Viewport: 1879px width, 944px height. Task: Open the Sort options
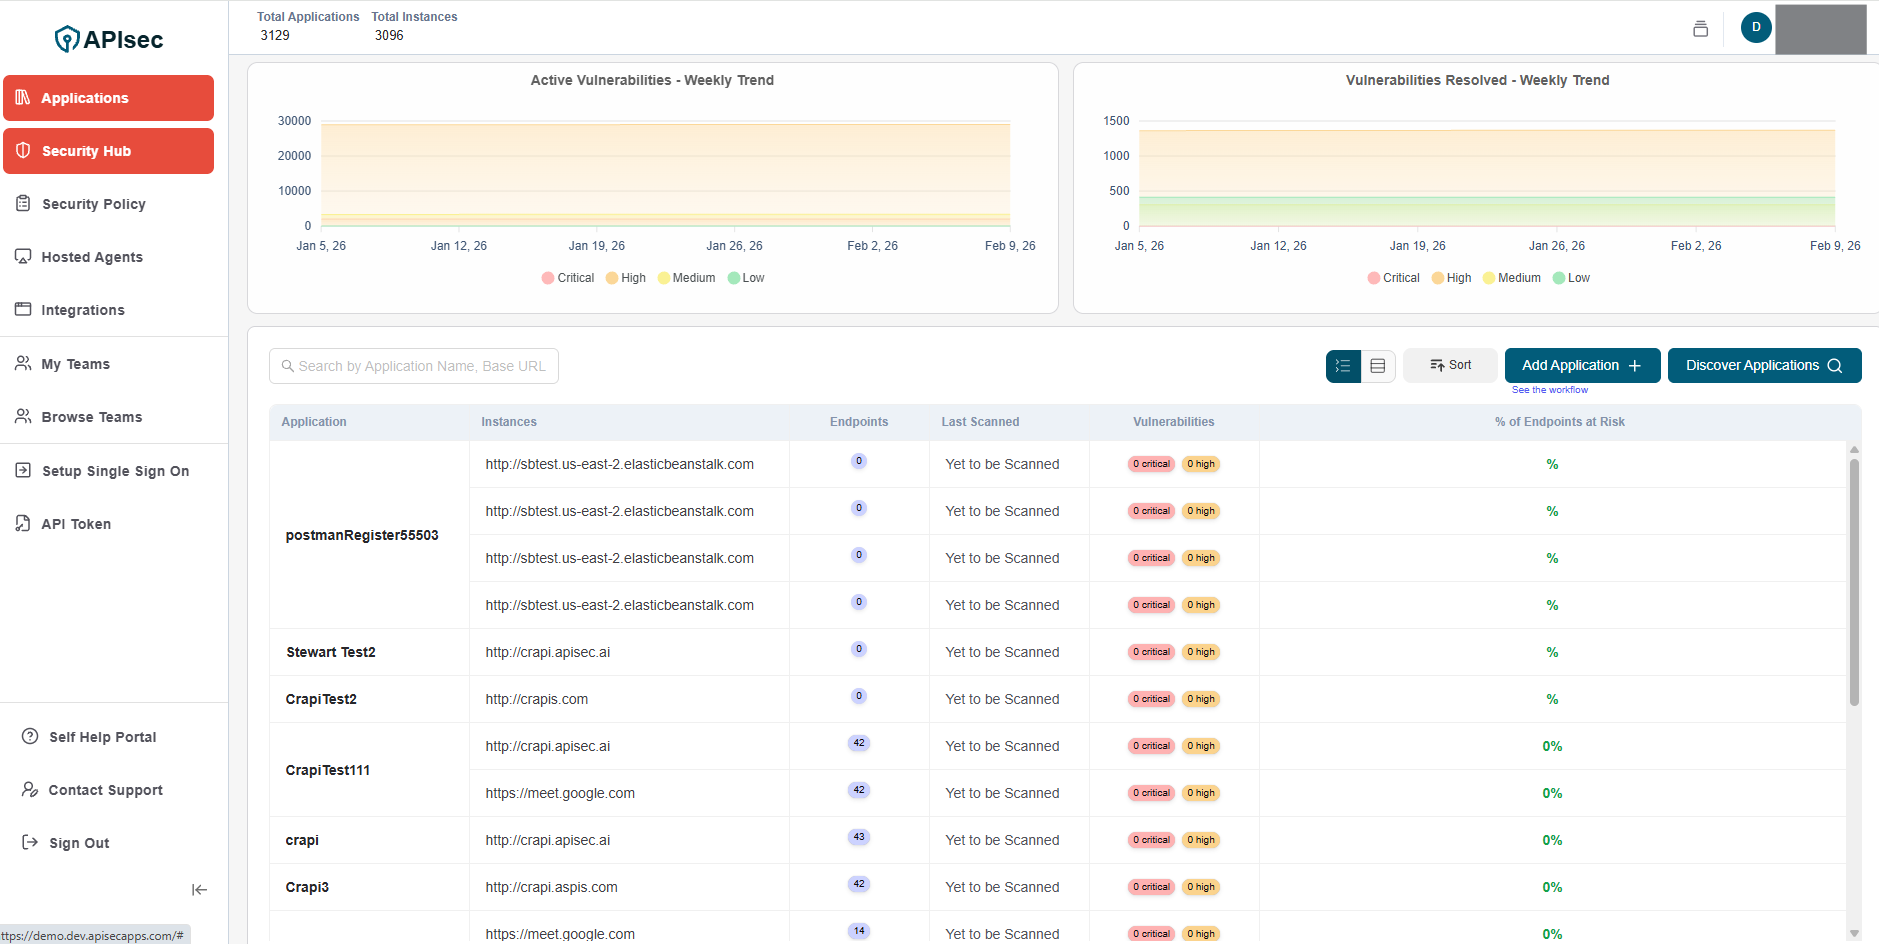1450,366
